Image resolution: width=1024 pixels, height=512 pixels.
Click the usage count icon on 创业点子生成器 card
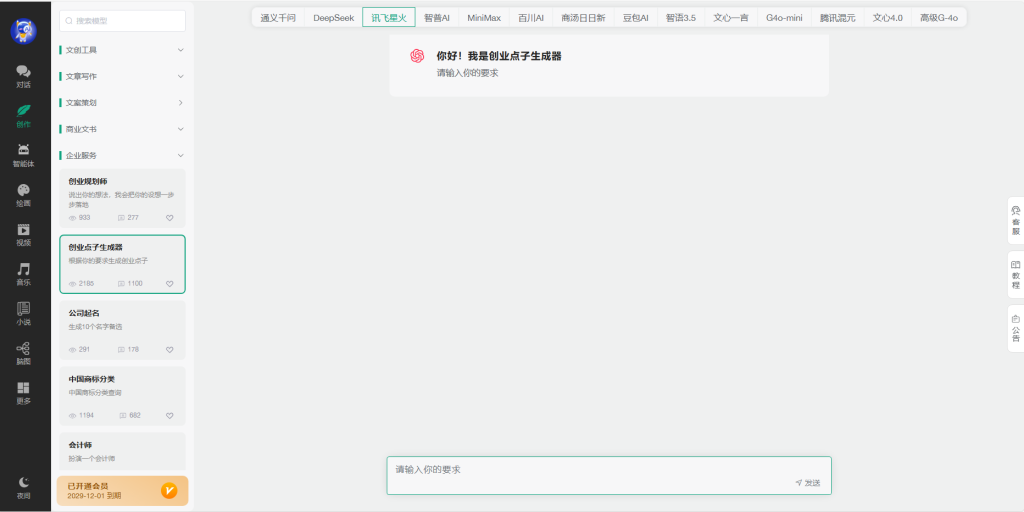click(x=121, y=283)
